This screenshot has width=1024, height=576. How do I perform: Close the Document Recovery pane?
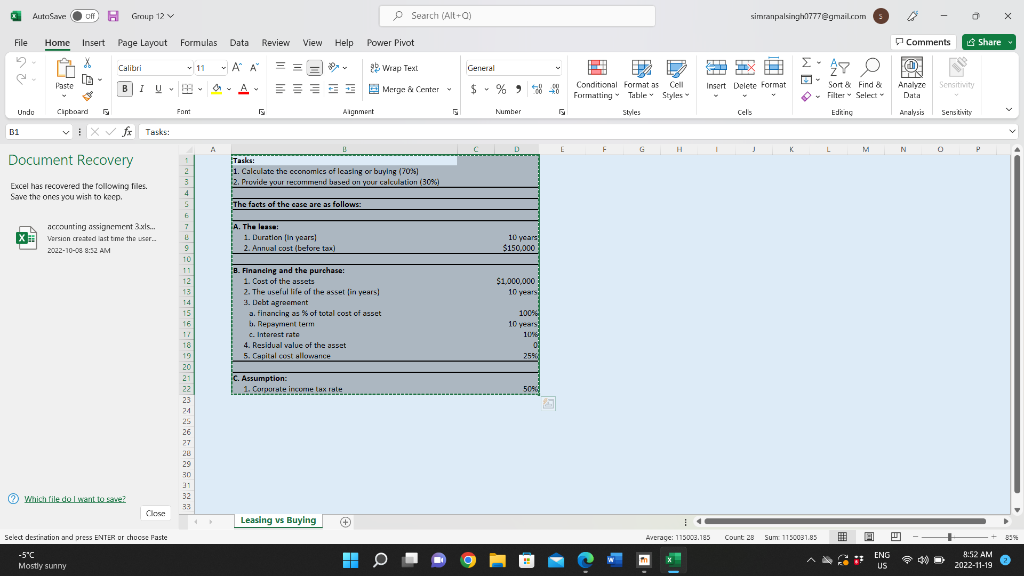point(155,513)
